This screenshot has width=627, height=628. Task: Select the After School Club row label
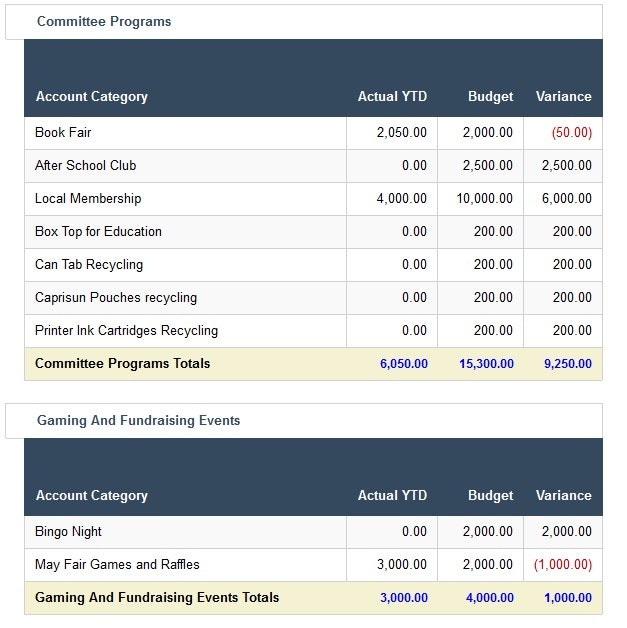85,165
